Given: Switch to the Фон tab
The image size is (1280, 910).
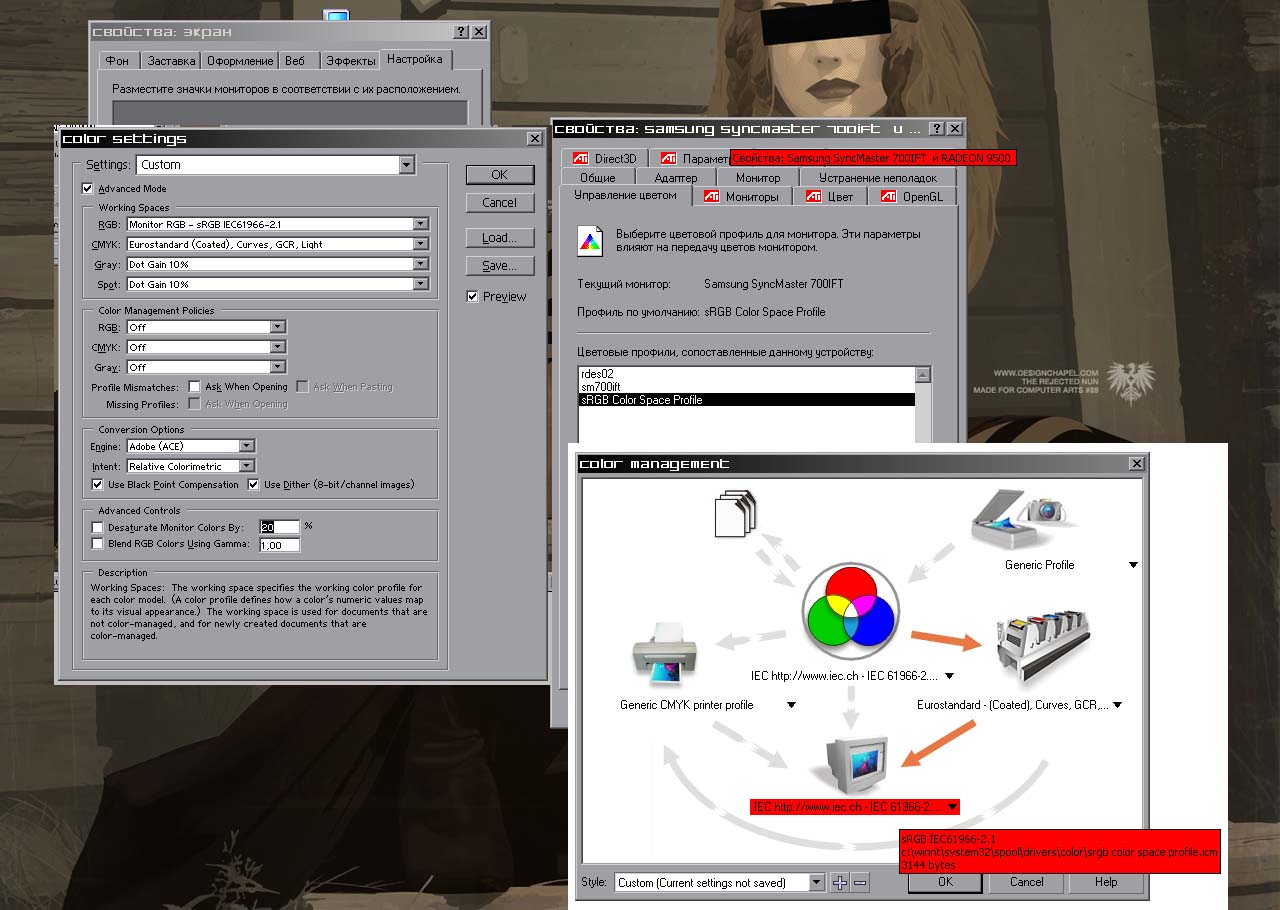Looking at the screenshot, I should [x=117, y=61].
